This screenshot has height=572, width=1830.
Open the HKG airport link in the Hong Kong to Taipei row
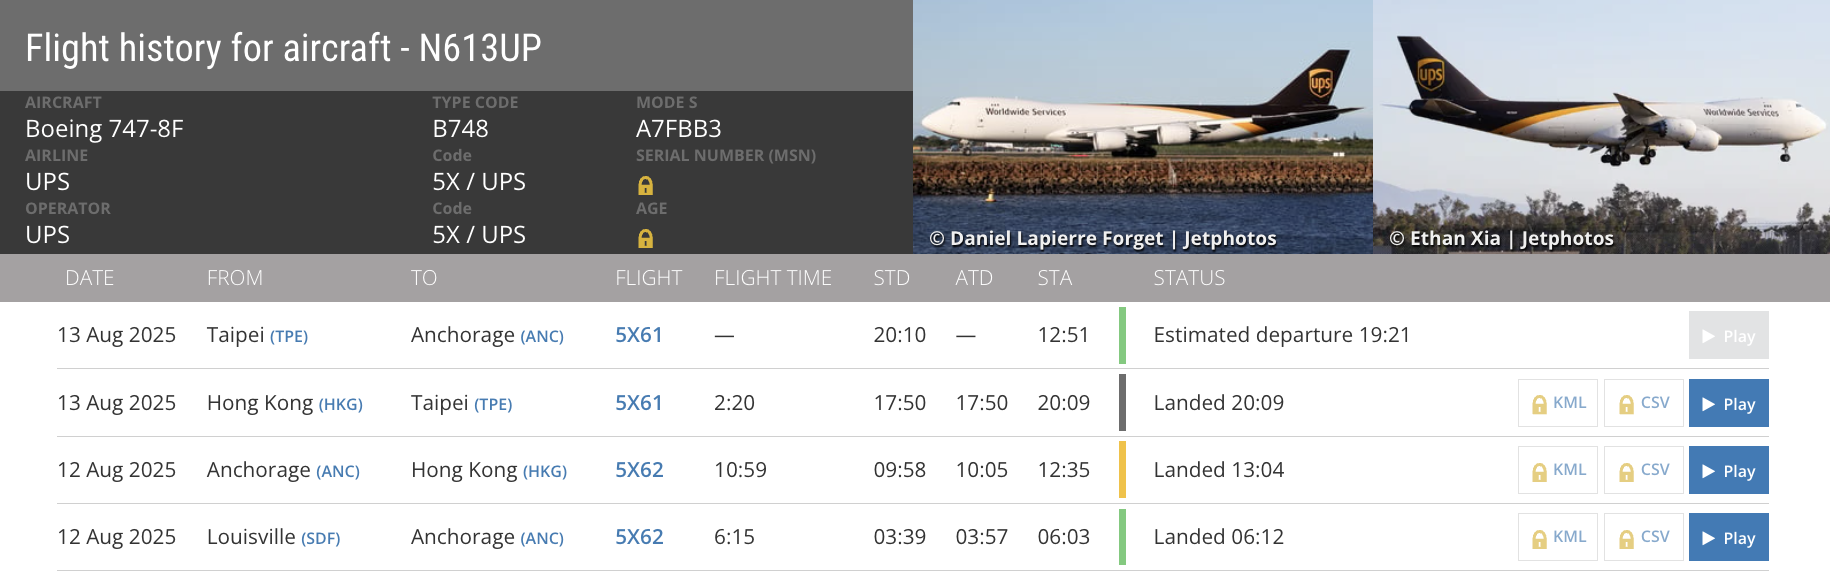[x=340, y=404]
